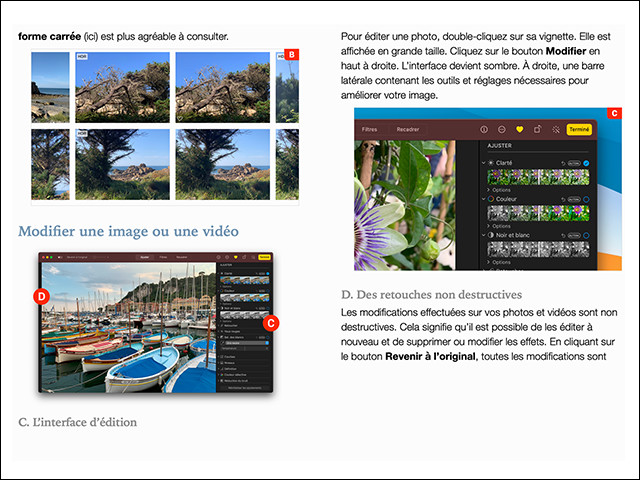The width and height of the screenshot is (640, 480).
Task: Click the red C badge on flower screenshot
Action: [x=614, y=114]
